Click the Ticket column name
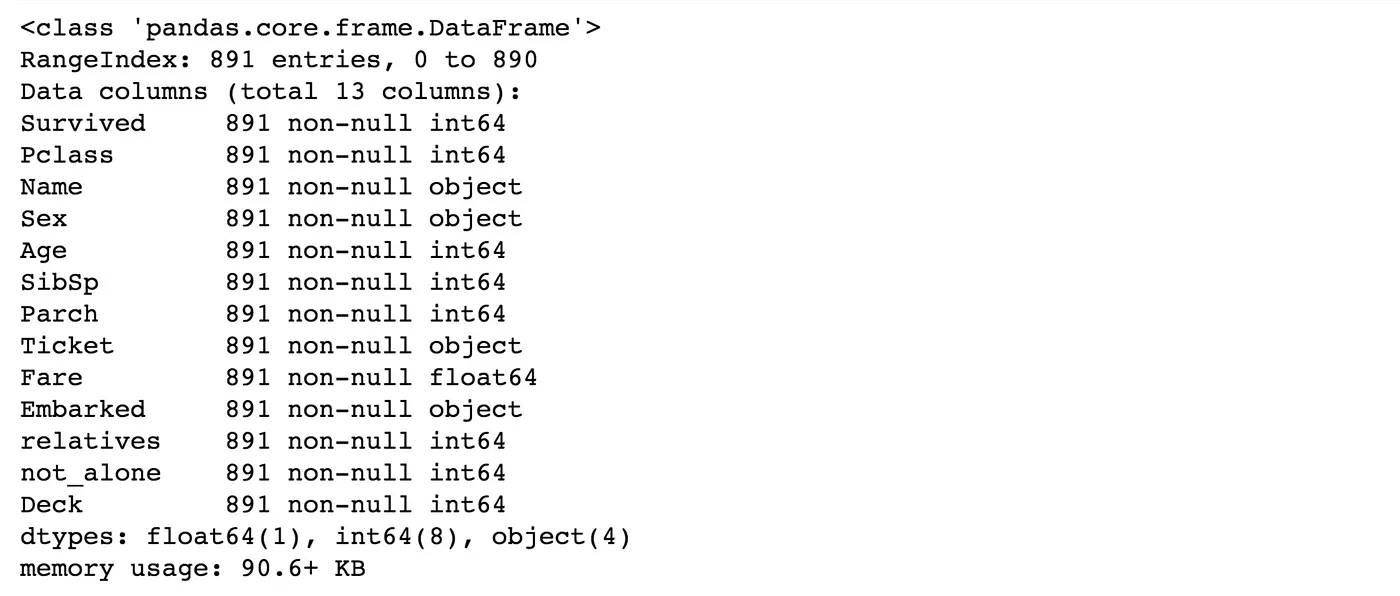The width and height of the screenshot is (1400, 596). coord(67,346)
